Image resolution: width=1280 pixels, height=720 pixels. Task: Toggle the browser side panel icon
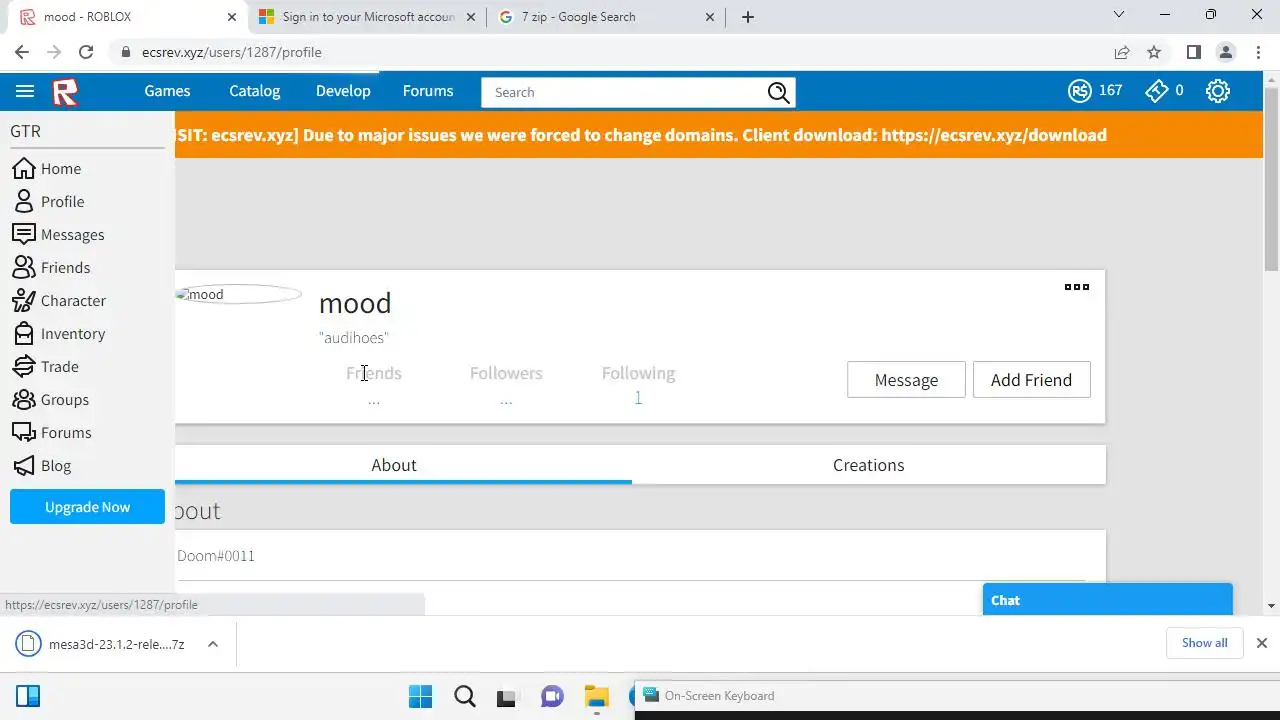1193,52
